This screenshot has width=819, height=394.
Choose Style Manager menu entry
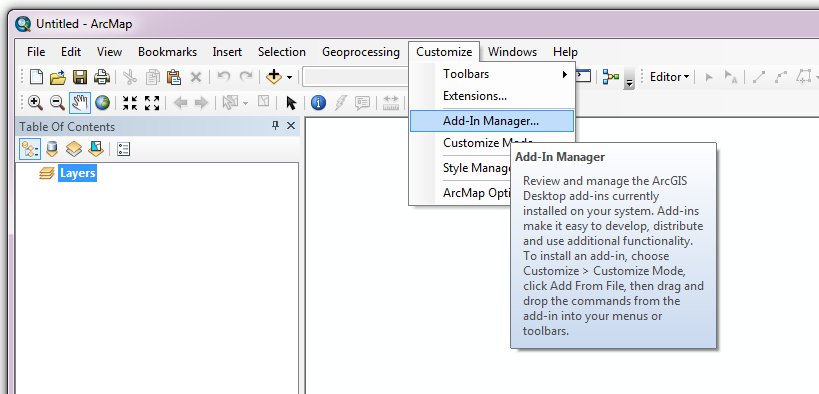click(477, 168)
